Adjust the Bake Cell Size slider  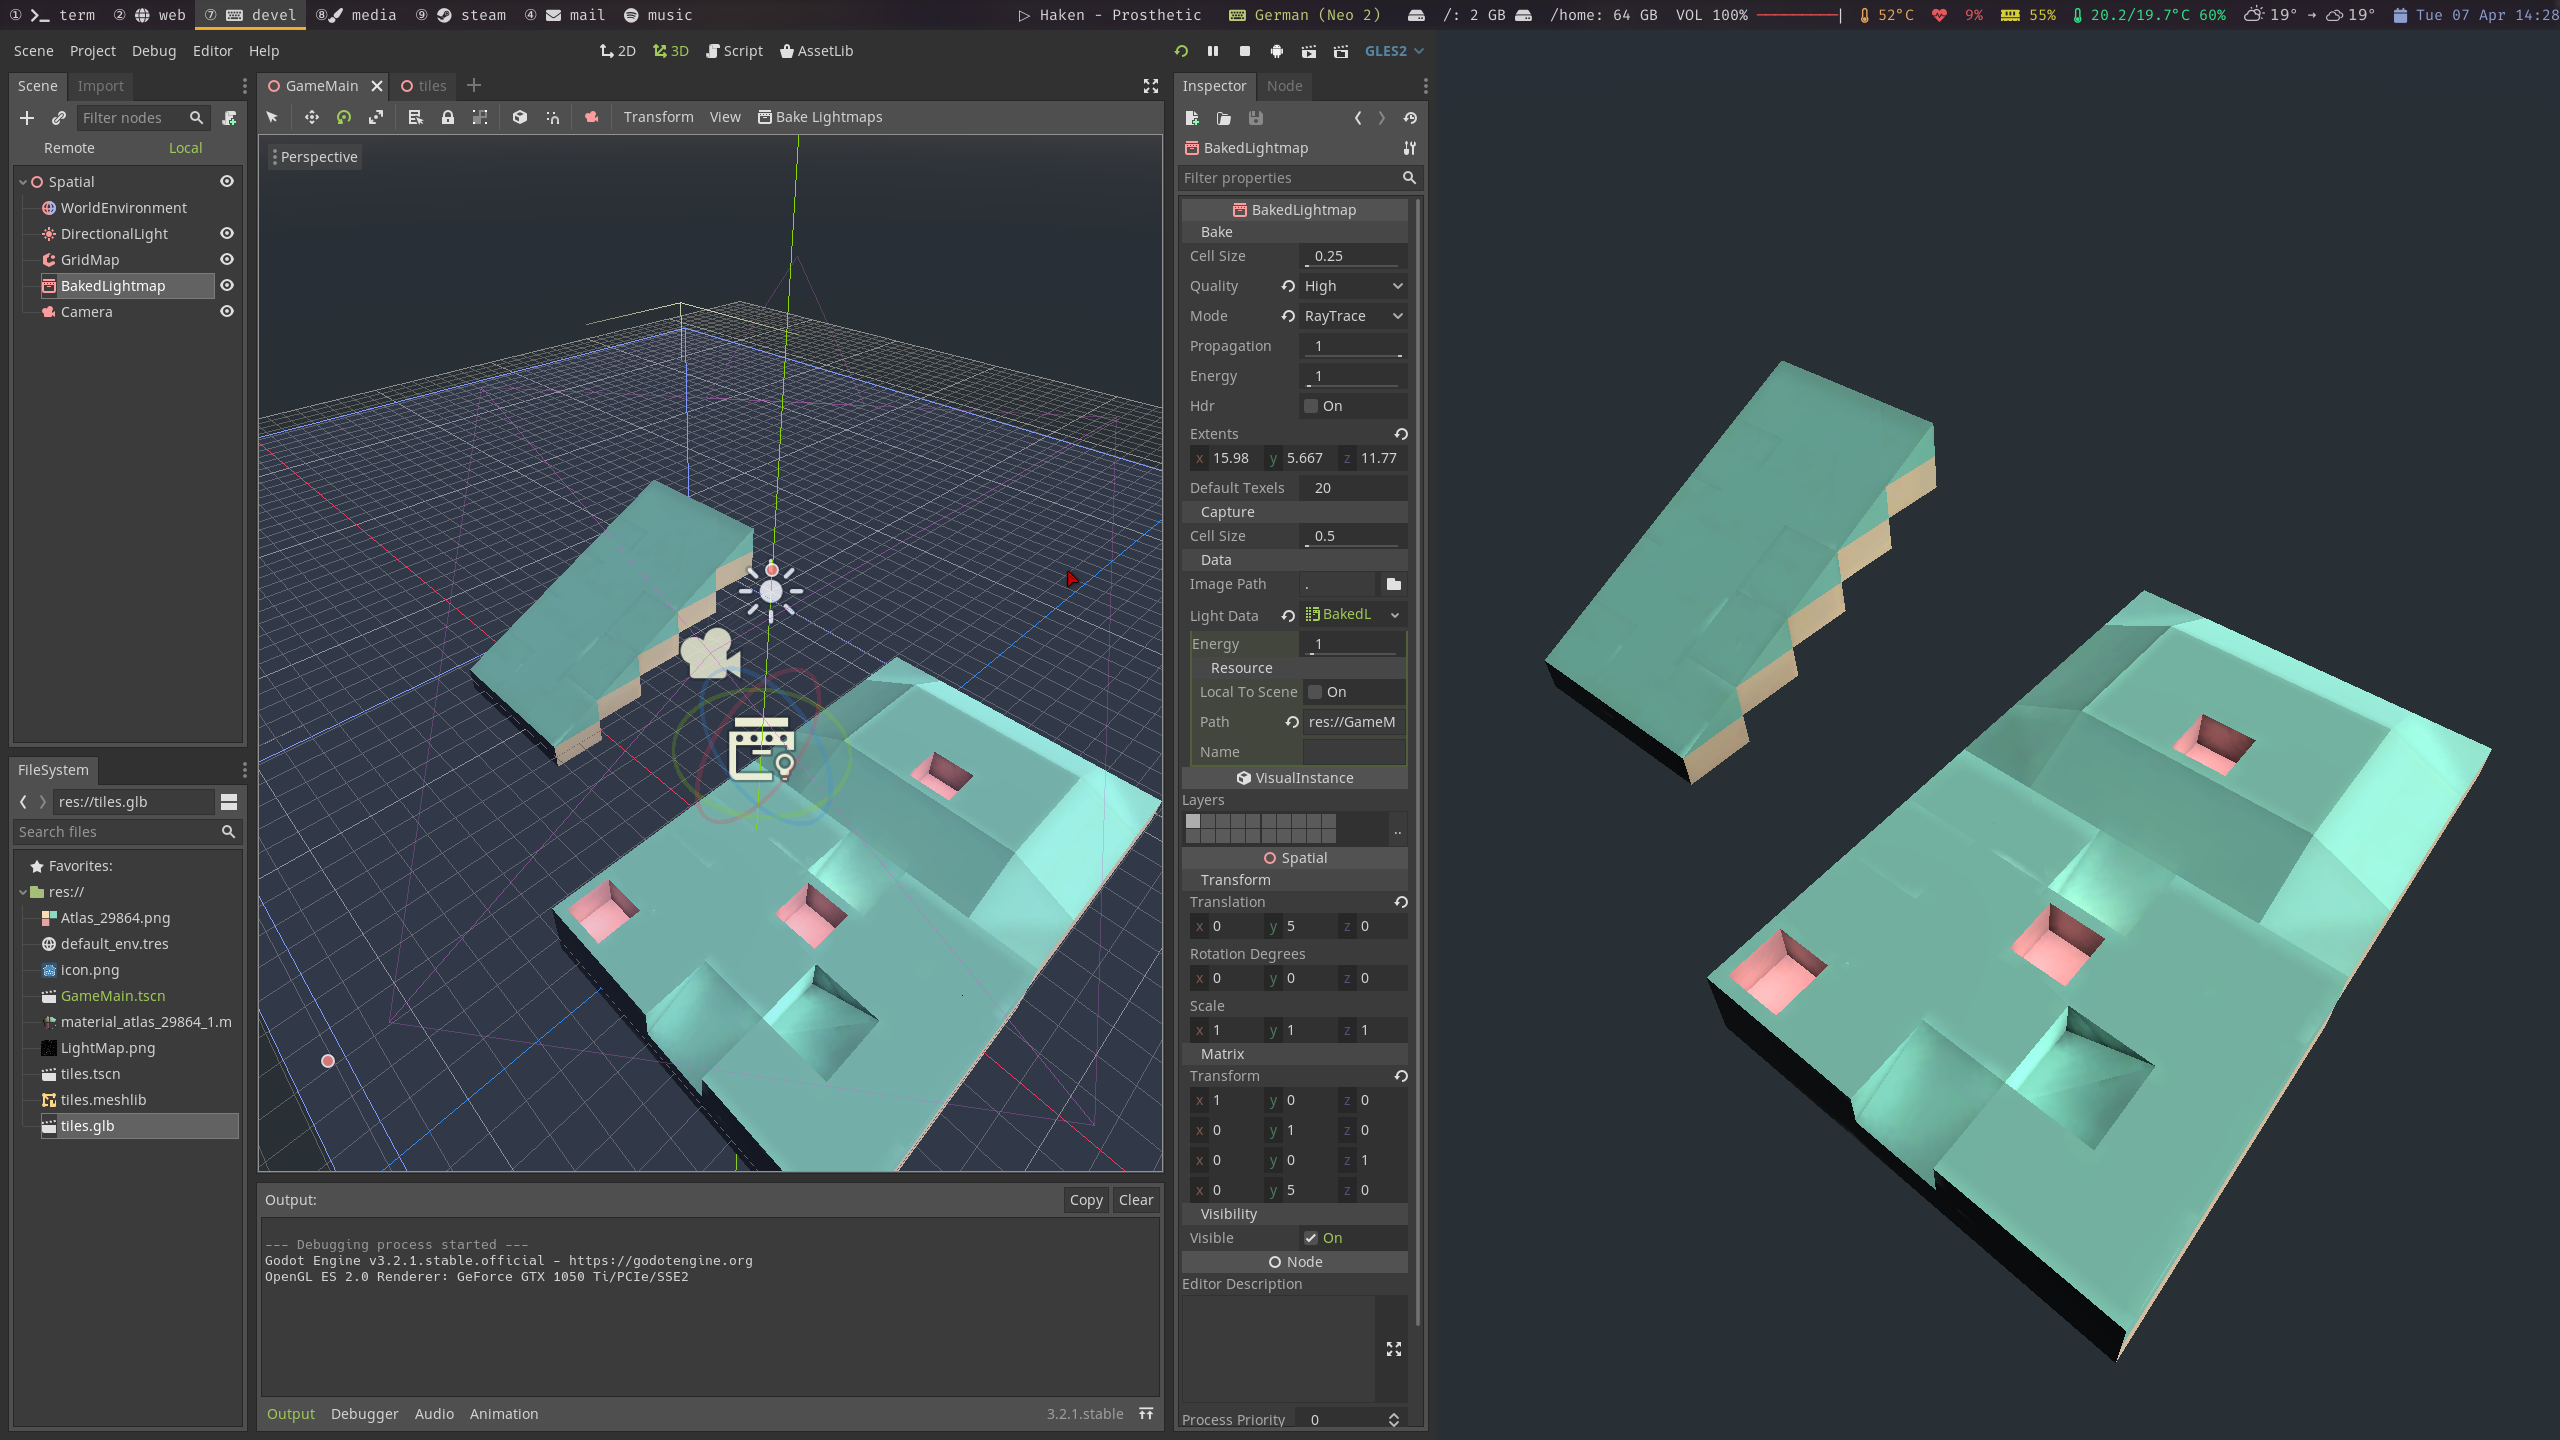tap(1352, 265)
